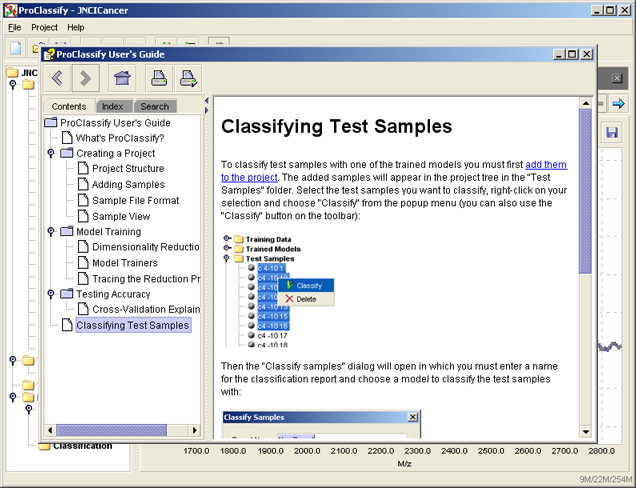This screenshot has width=636, height=488.
Task: Collapse the Model Training node
Action: 51,231
